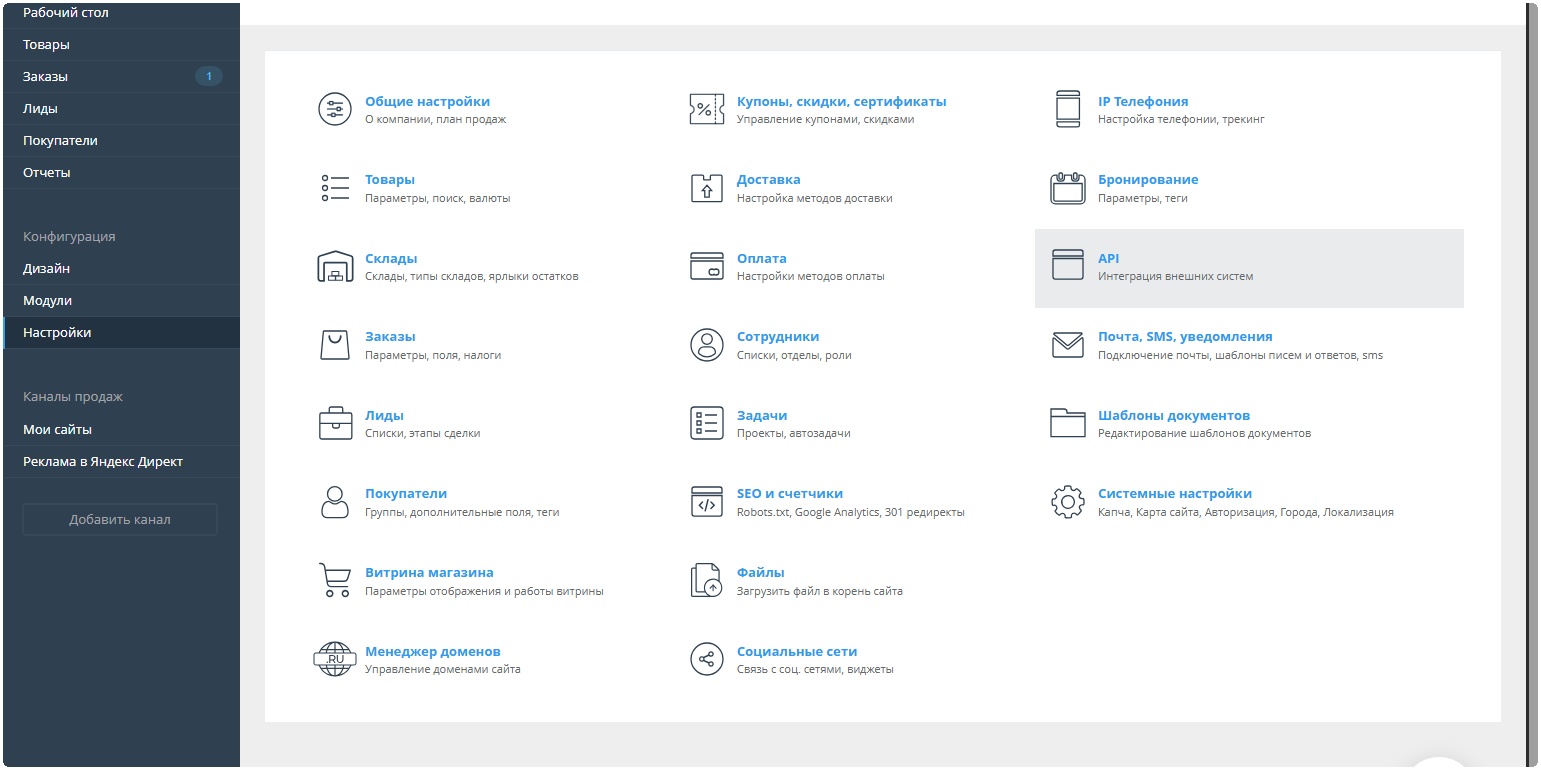
Task: Click the vertical scrollbar on right edge
Action: [1531, 380]
